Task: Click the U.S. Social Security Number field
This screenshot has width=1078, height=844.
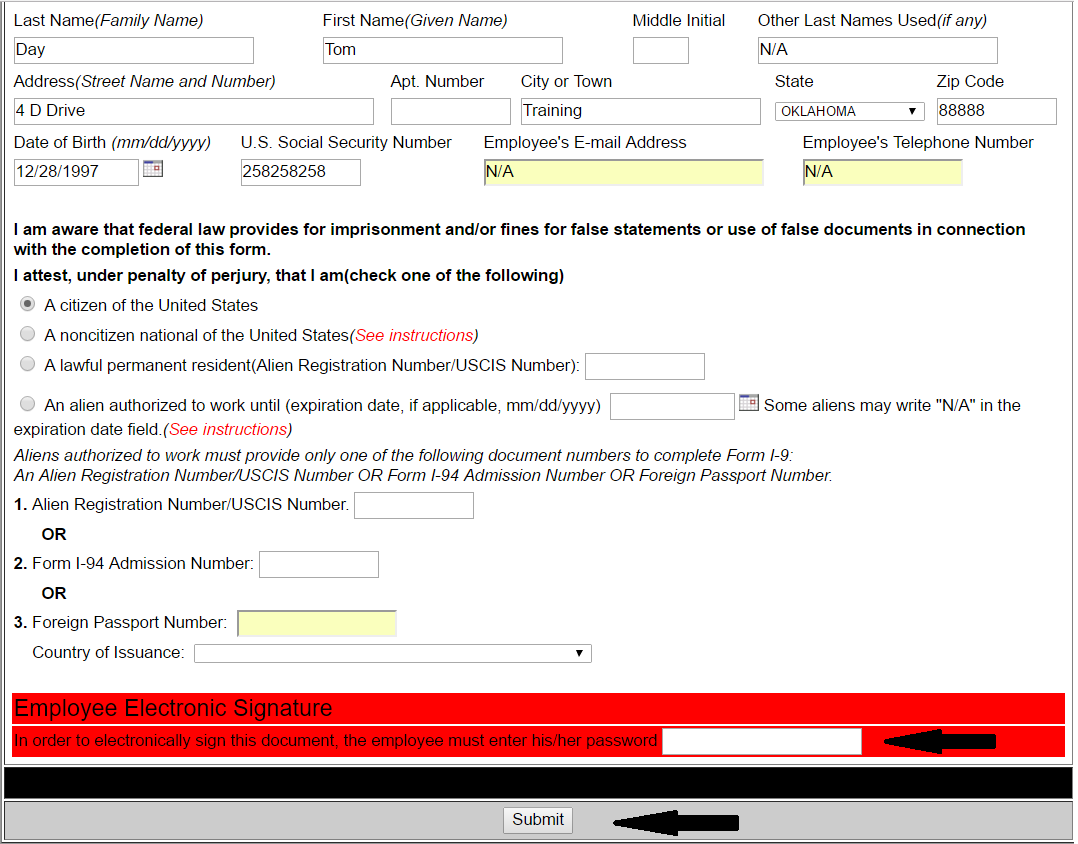Action: [x=299, y=171]
